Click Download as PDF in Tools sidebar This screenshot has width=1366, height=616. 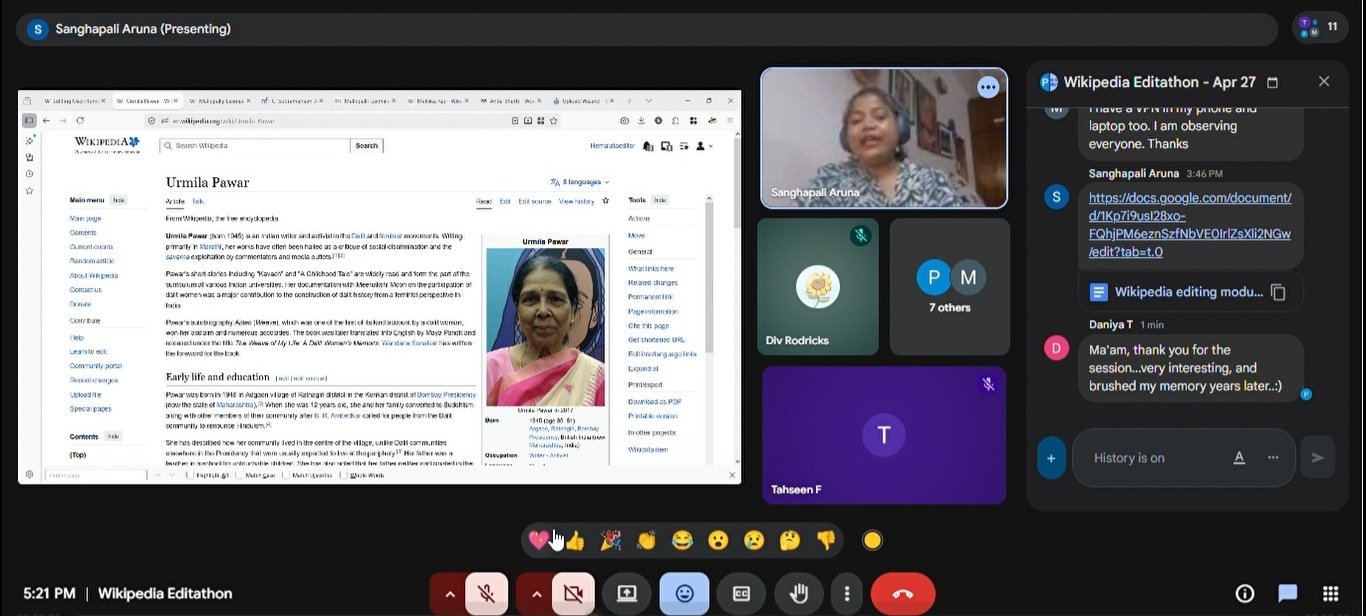pos(654,401)
